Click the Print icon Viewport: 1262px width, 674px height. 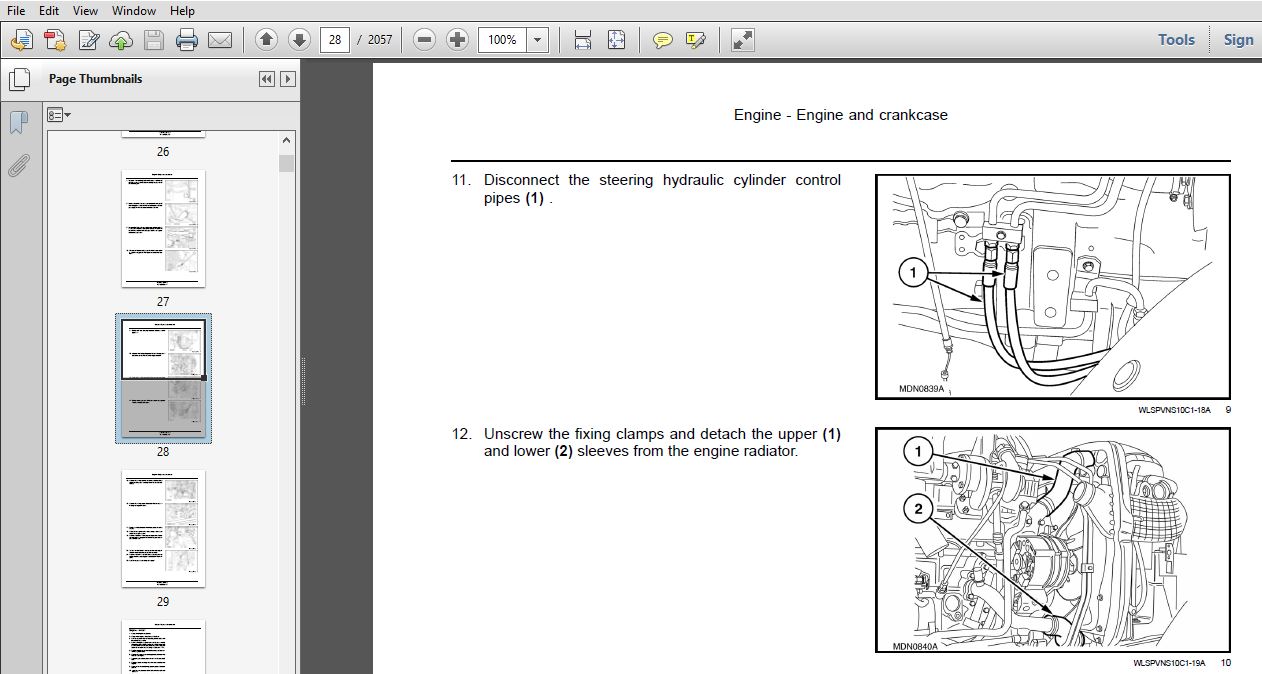tap(187, 40)
